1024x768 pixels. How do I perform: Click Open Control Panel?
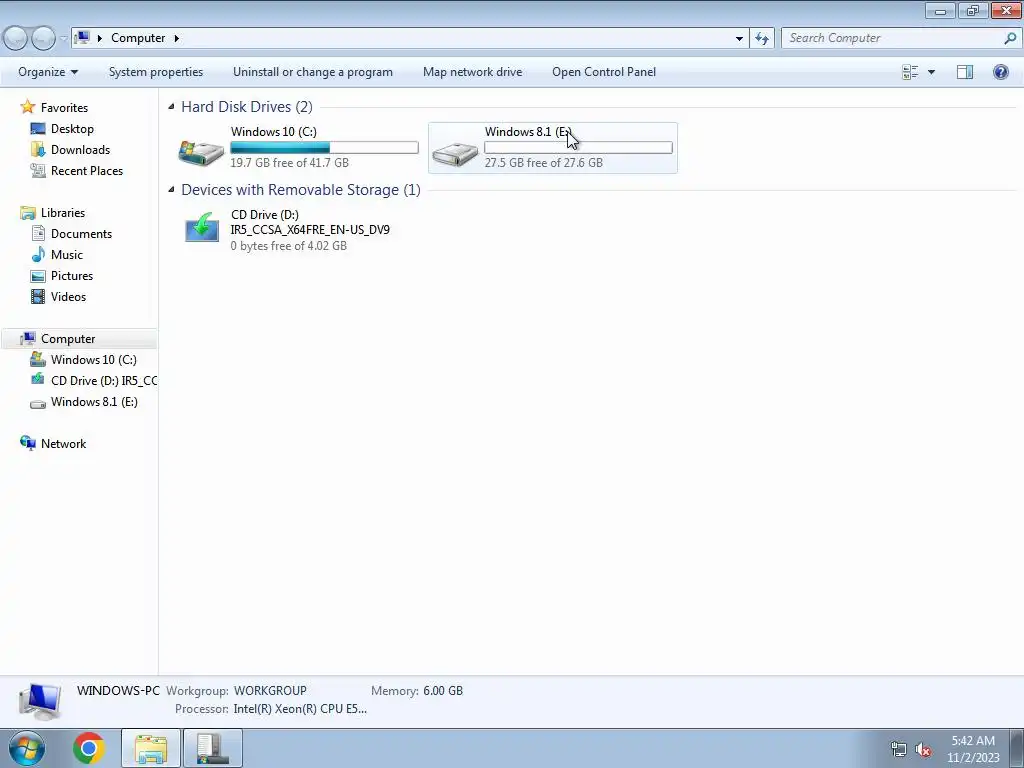tap(604, 72)
